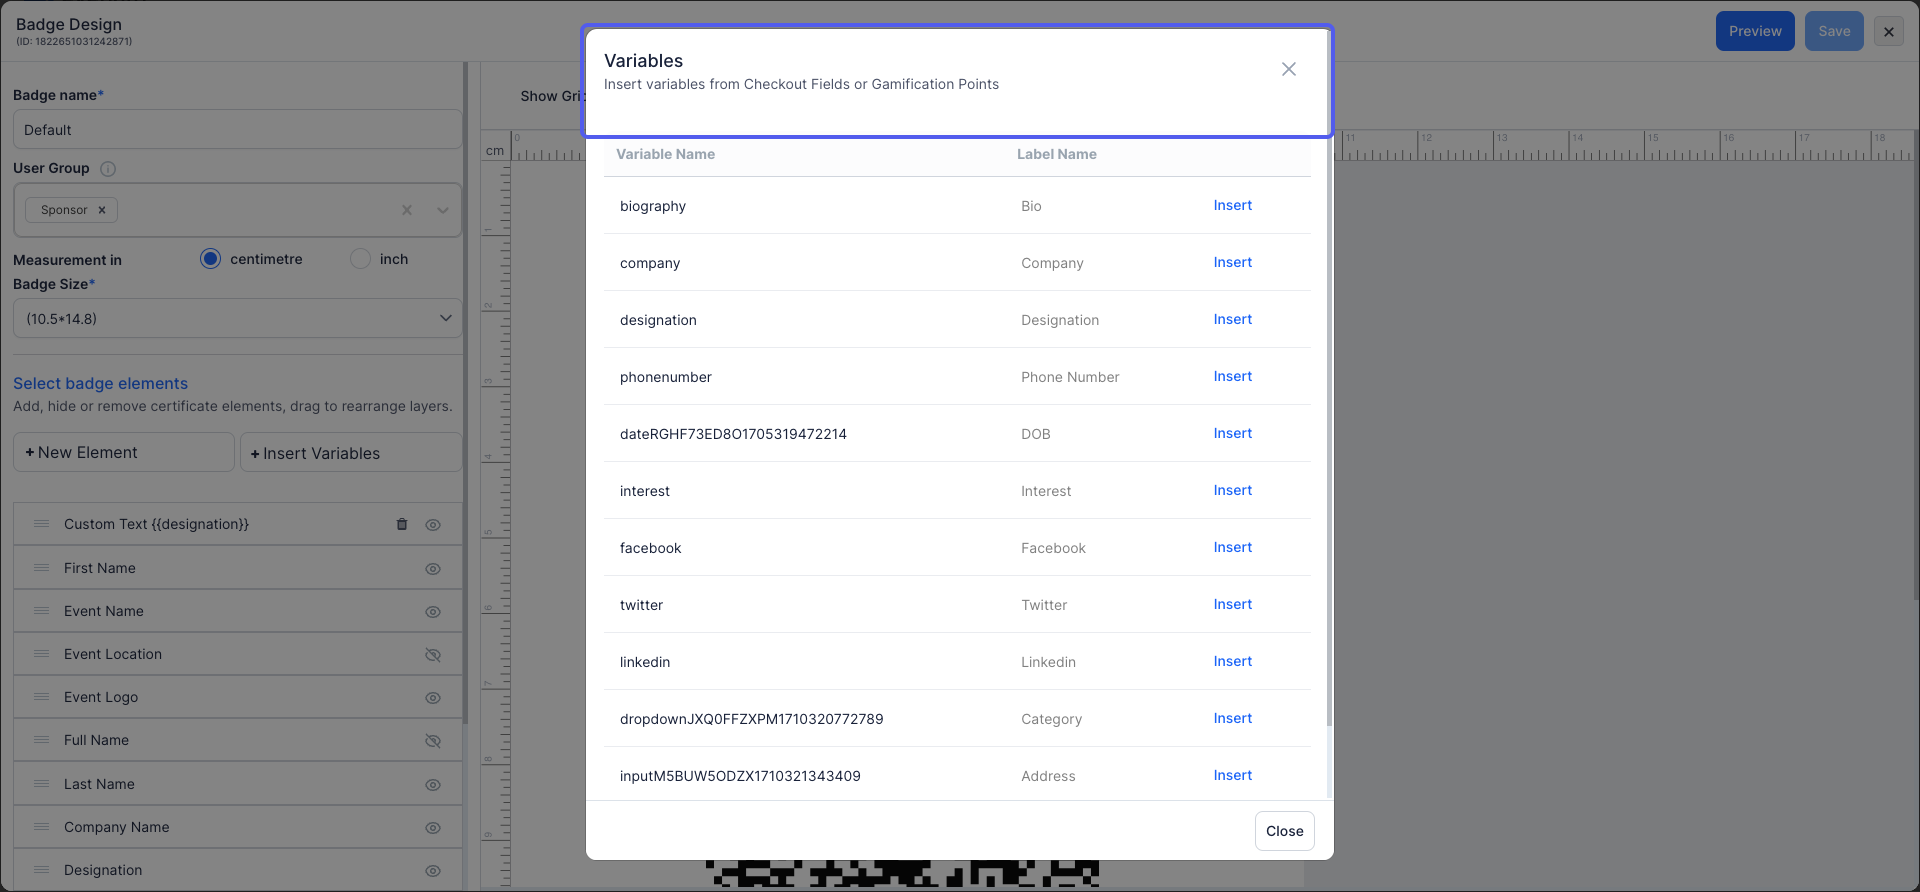
Task: Clear all selected user groups
Action: (407, 210)
